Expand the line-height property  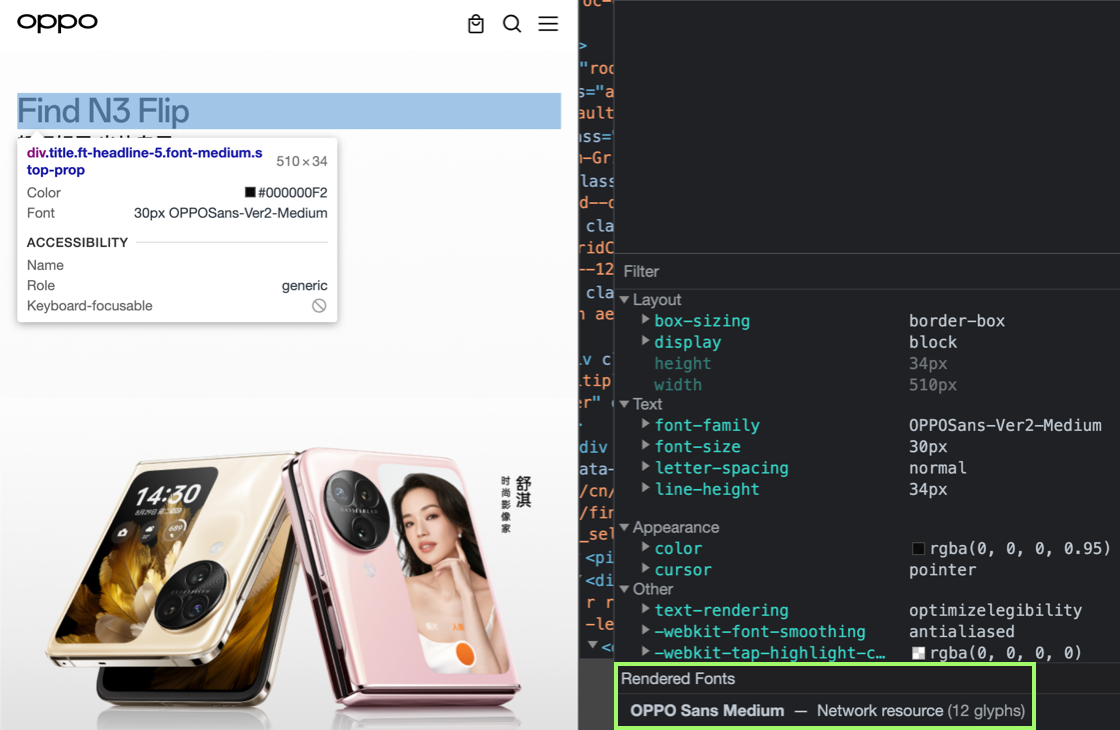(x=646, y=489)
